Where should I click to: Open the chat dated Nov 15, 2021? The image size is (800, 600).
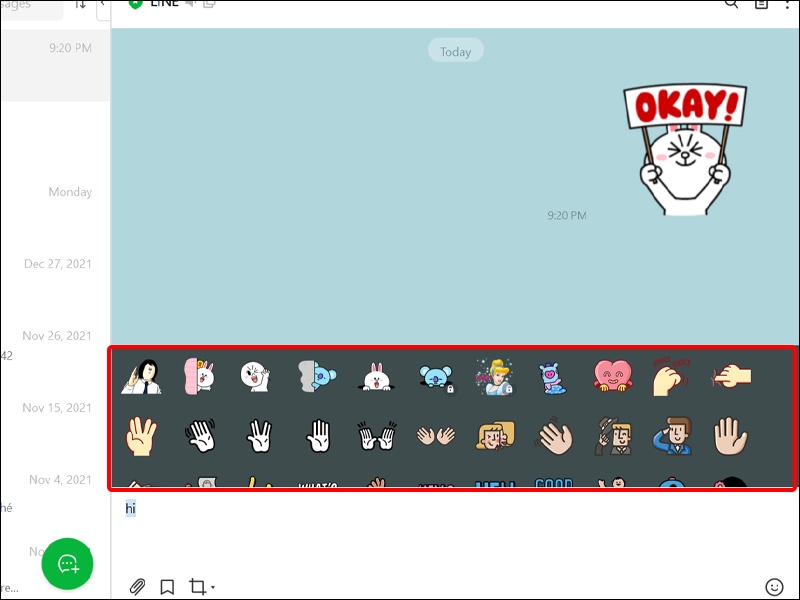click(55, 425)
